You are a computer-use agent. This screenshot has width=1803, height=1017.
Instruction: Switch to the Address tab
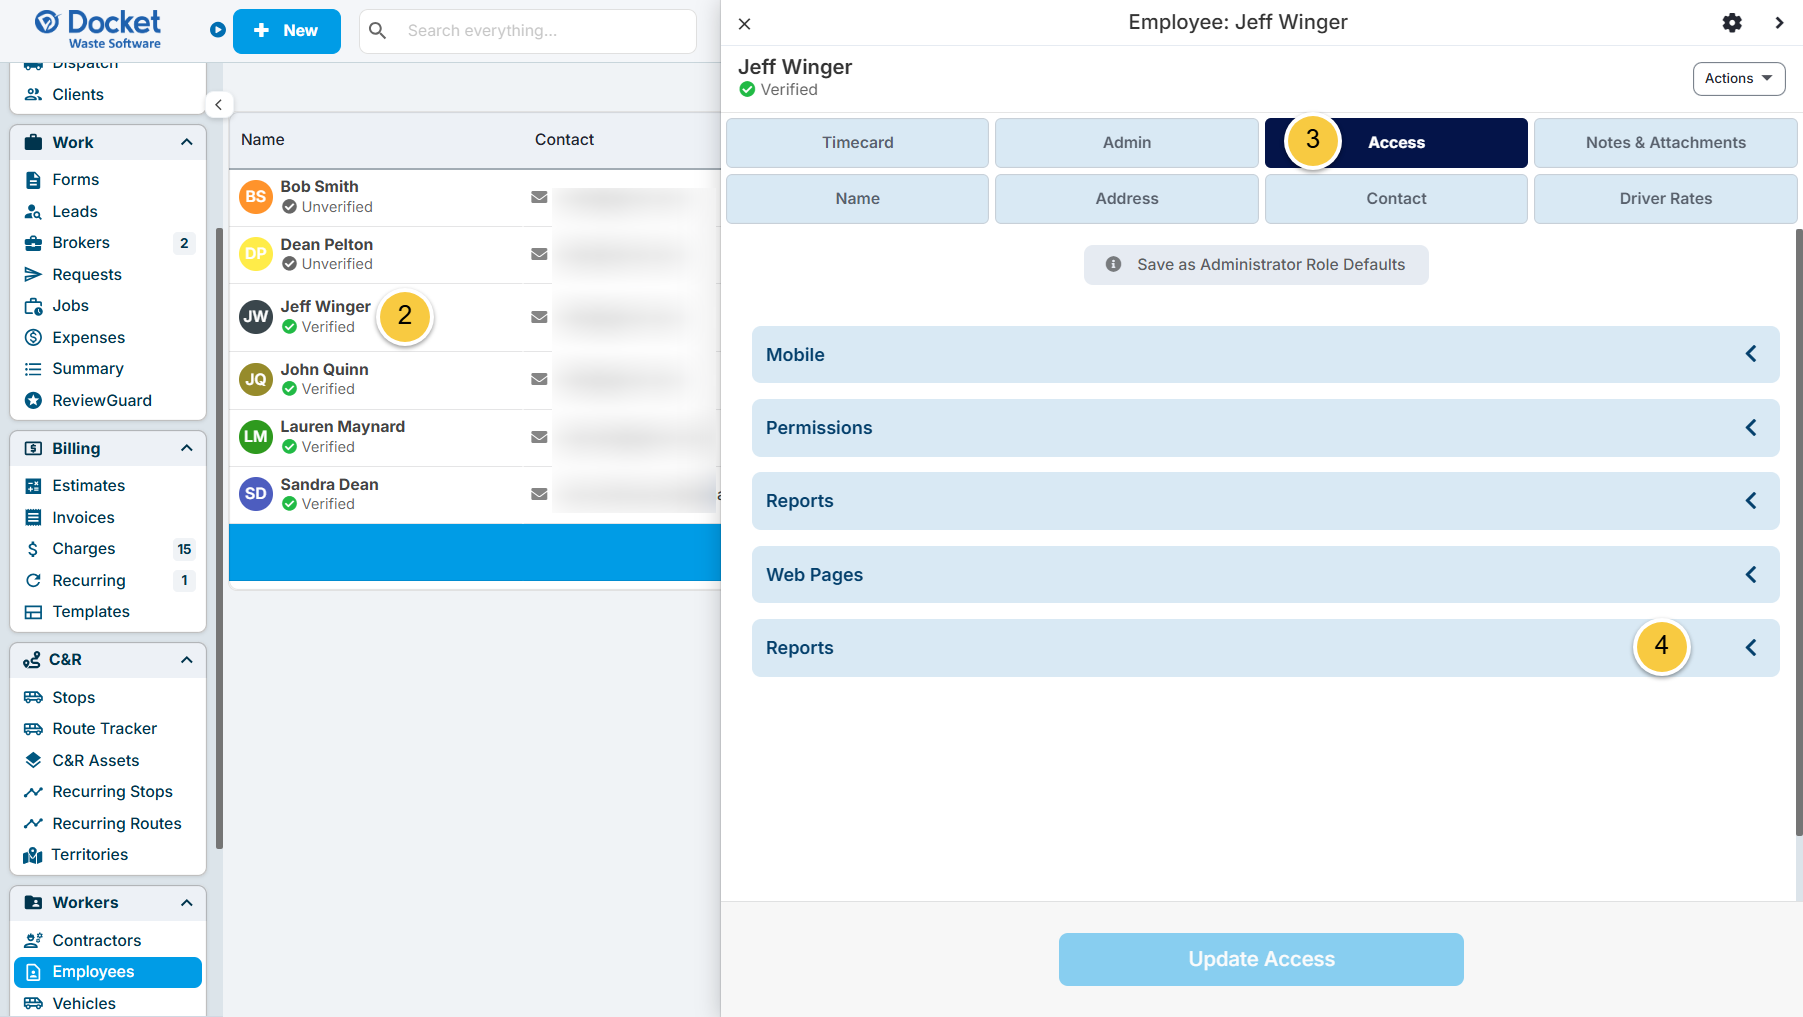pos(1127,199)
